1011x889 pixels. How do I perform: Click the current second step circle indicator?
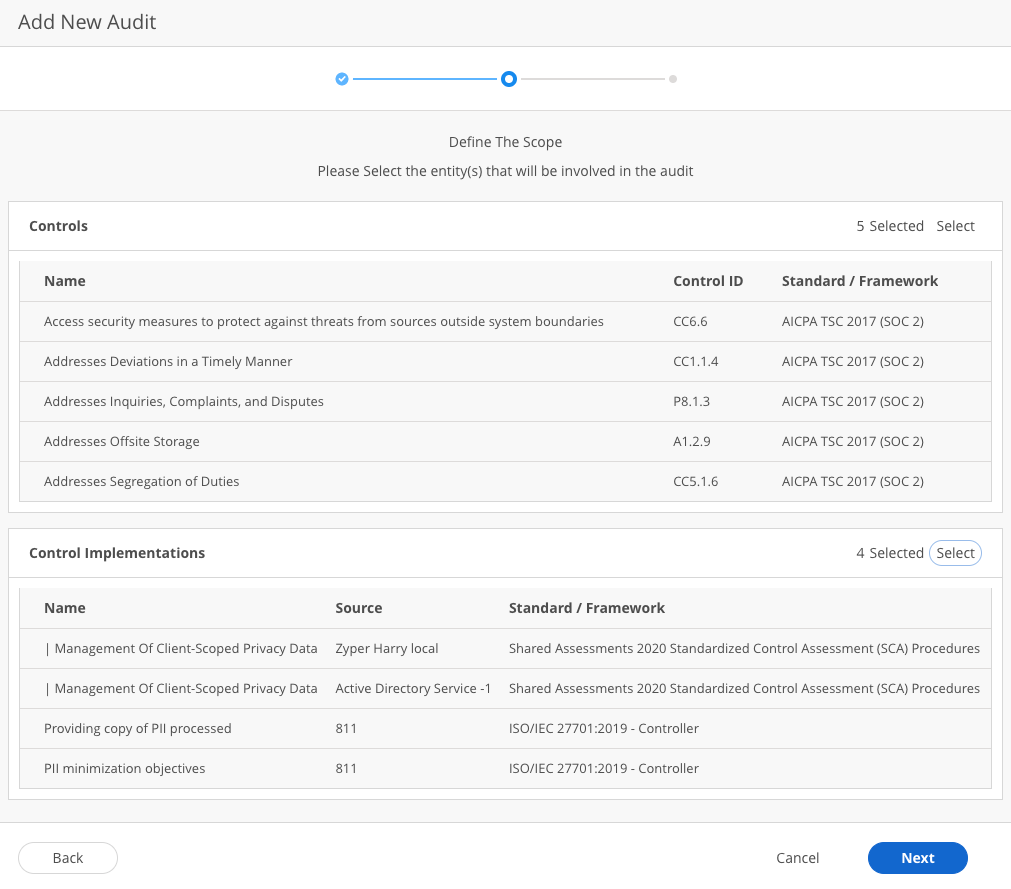(509, 78)
